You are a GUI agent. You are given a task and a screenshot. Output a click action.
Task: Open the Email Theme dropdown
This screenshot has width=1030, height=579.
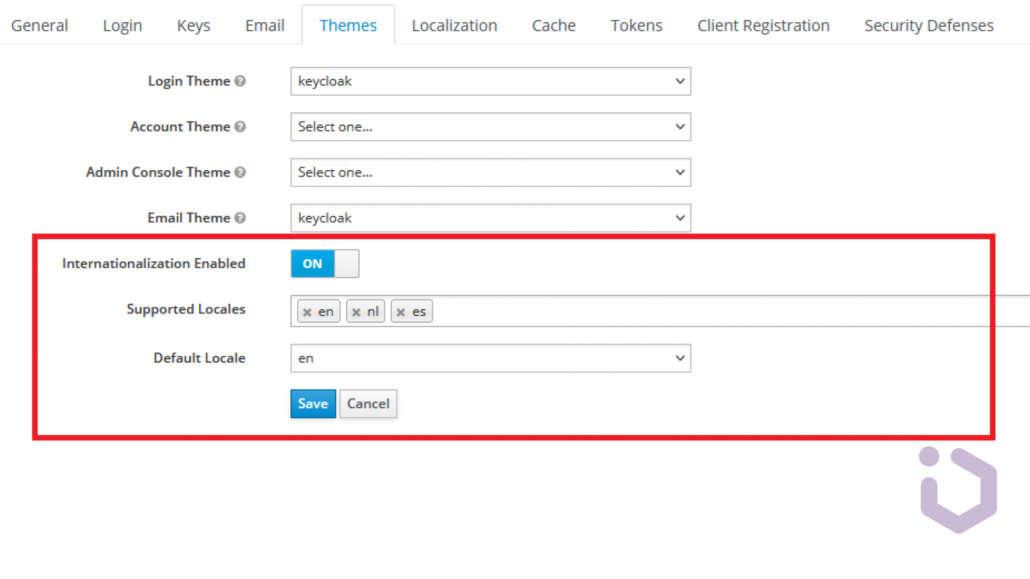[x=490, y=218]
